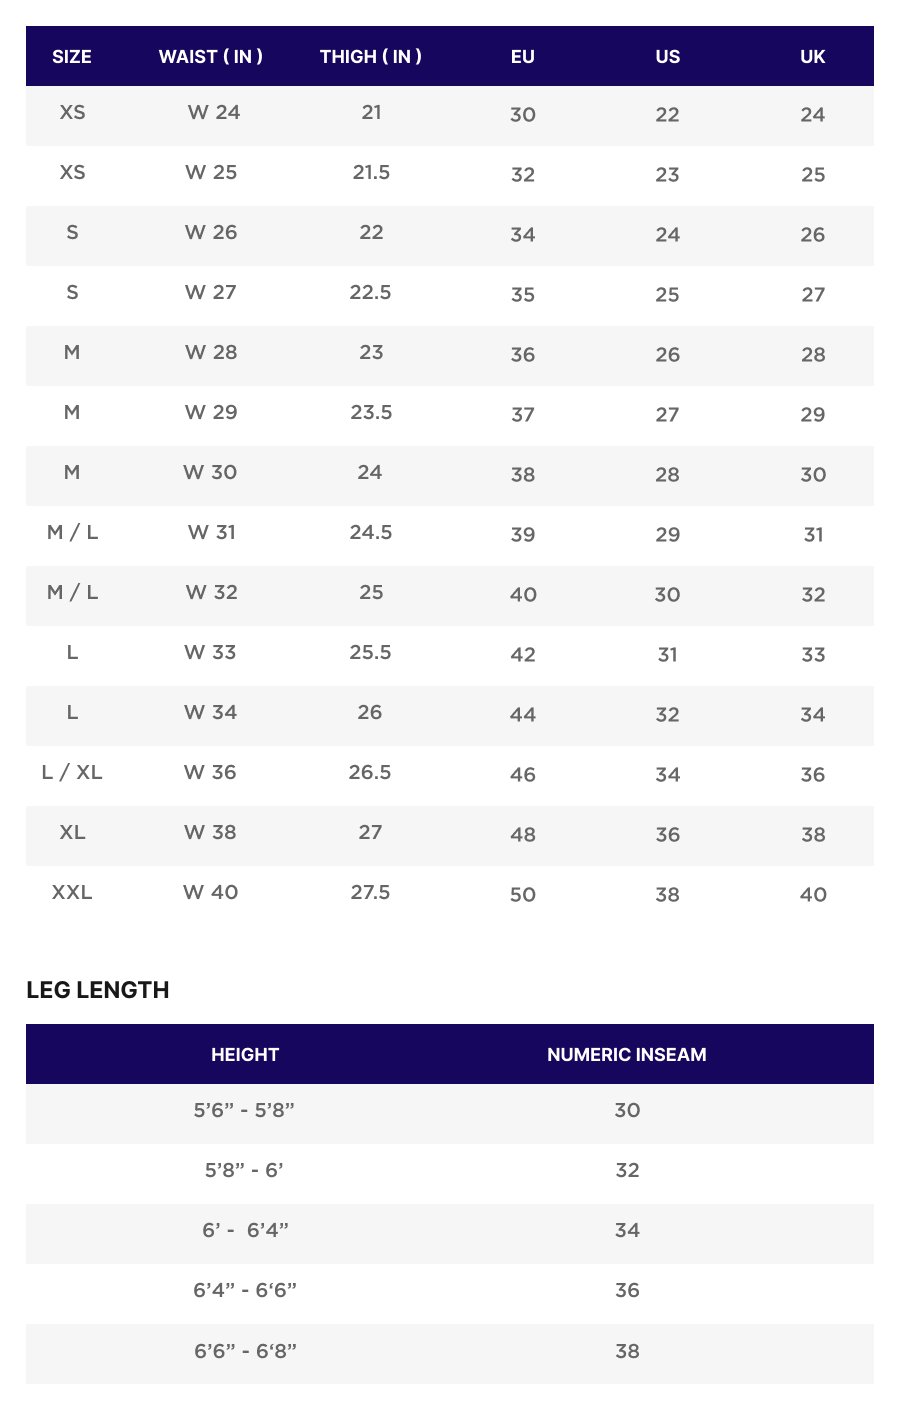Click the XL size cell

point(72,833)
